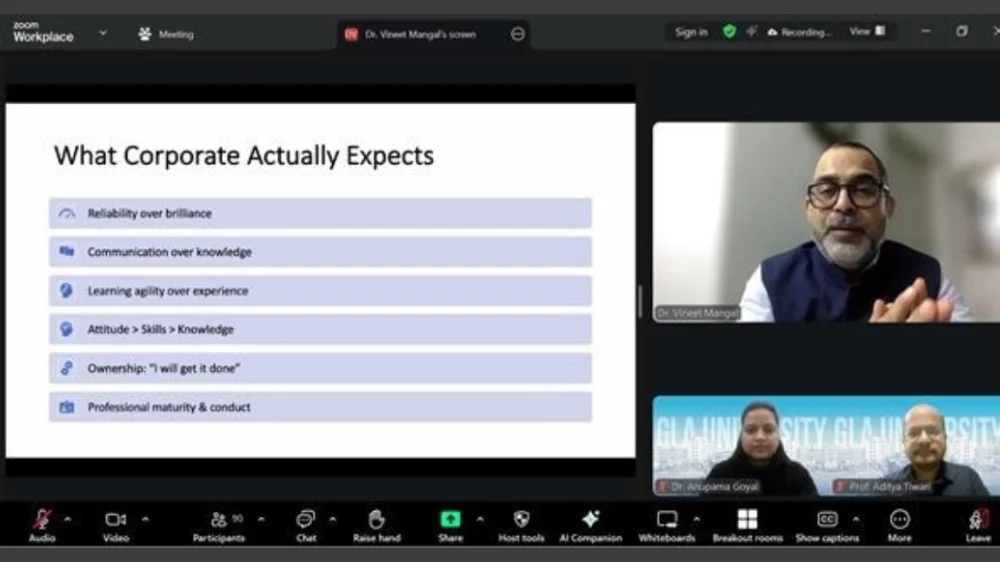Open the Zoom Workplace dropdown chevron
This screenshot has width=1000, height=562.
[x=102, y=33]
